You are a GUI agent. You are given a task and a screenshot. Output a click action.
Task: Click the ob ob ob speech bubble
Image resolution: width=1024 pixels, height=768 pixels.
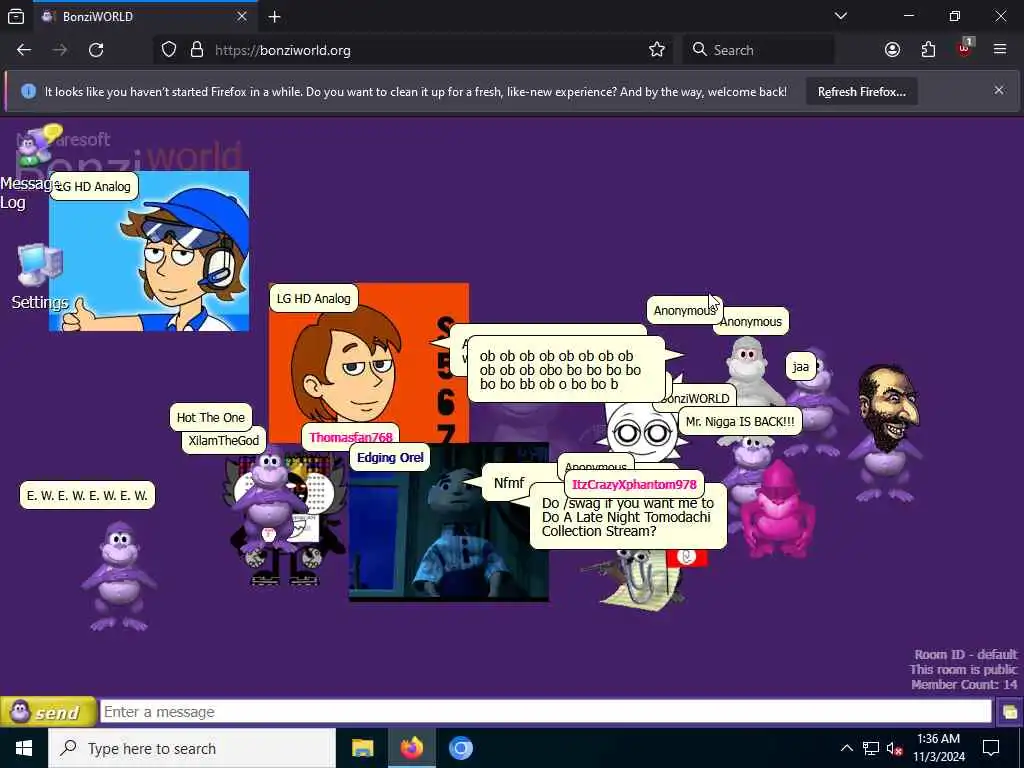click(566, 370)
